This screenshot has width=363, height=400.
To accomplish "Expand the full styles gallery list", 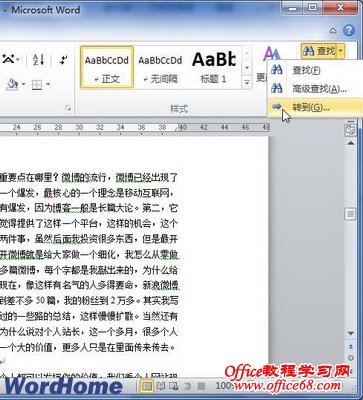I will [x=247, y=82].
